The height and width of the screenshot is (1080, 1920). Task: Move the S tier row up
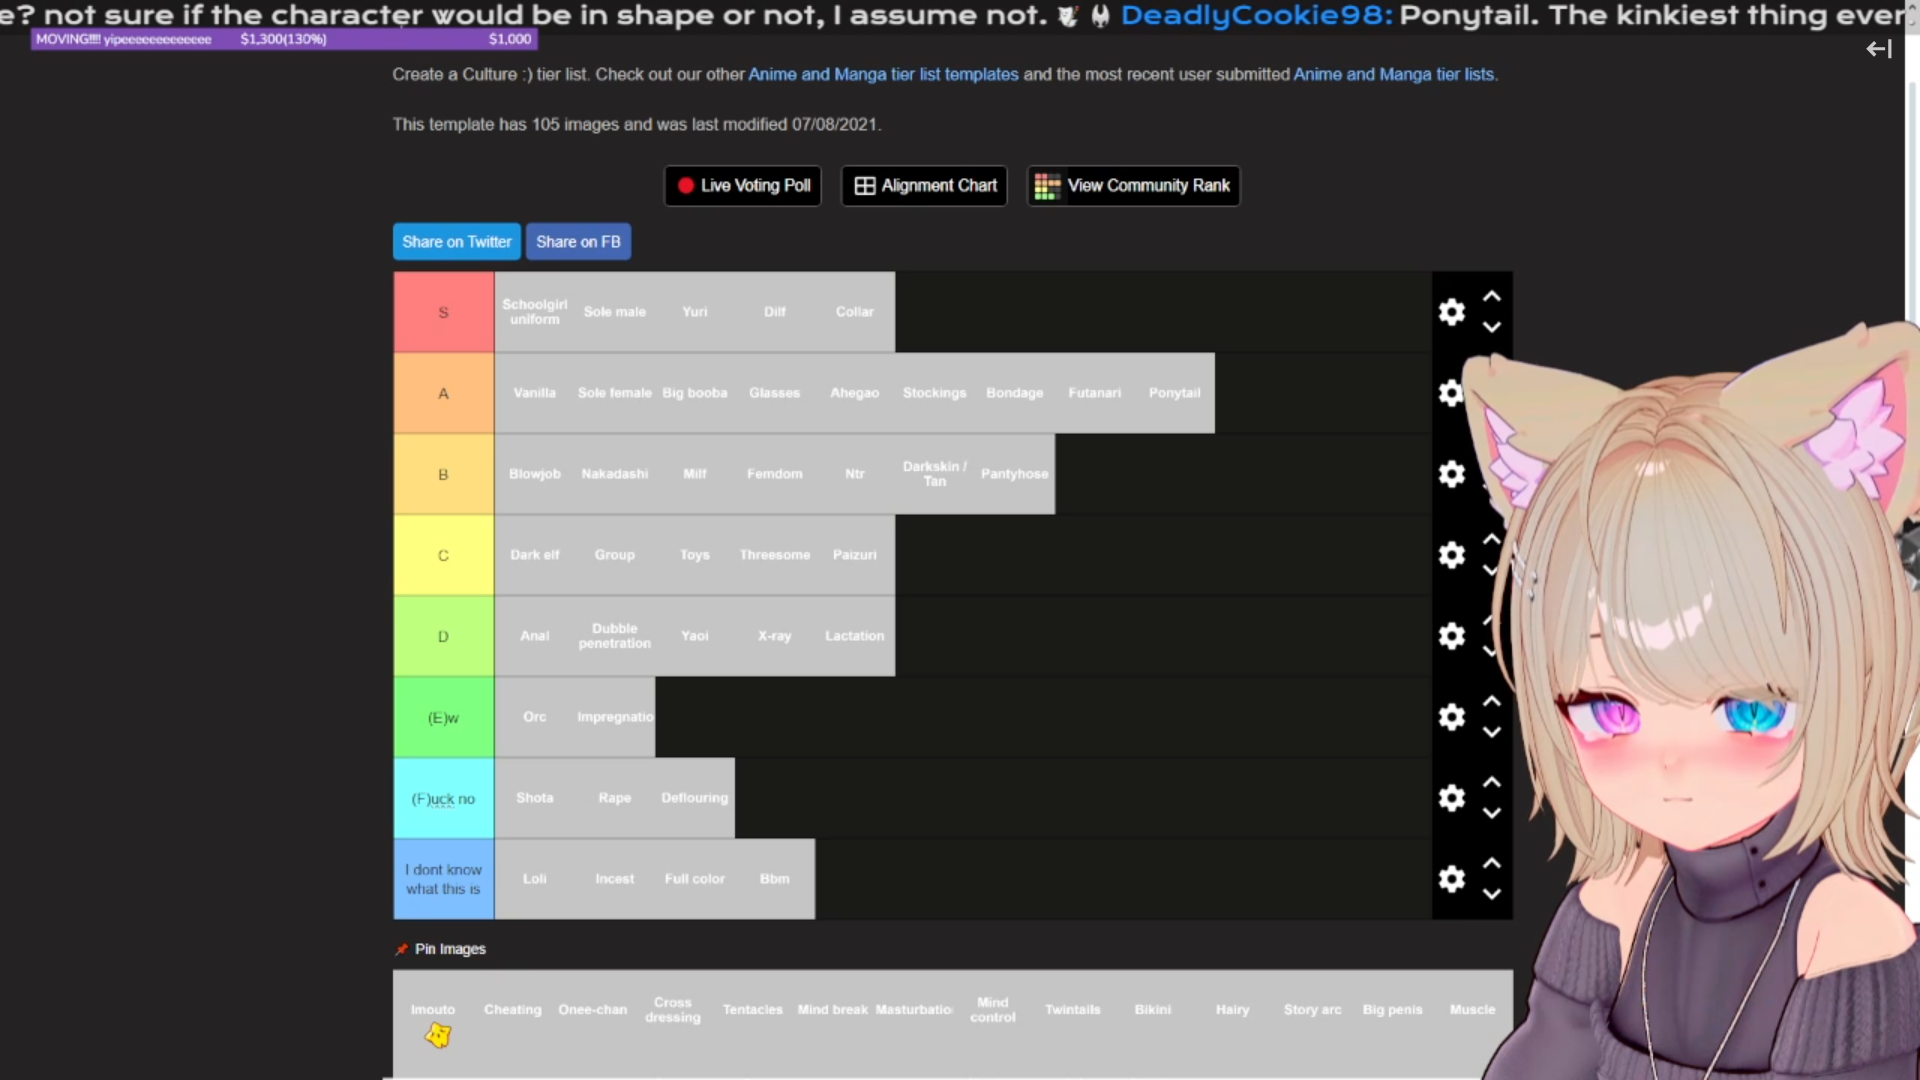1491,296
